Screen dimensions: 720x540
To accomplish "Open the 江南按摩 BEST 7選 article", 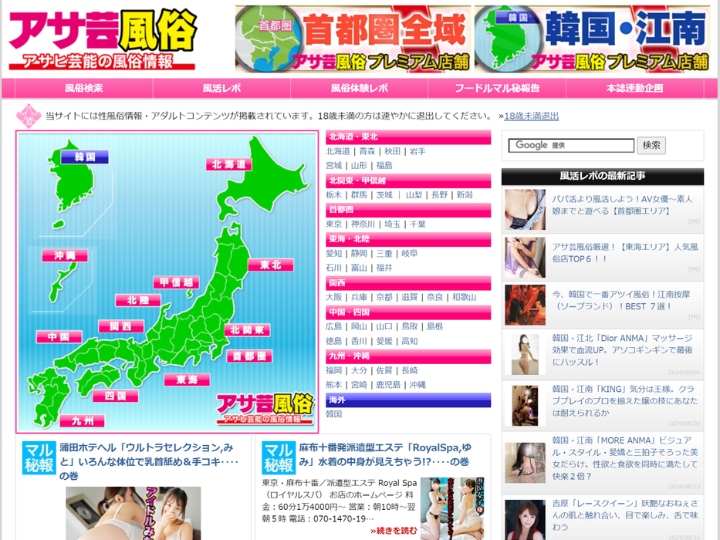I will point(621,300).
